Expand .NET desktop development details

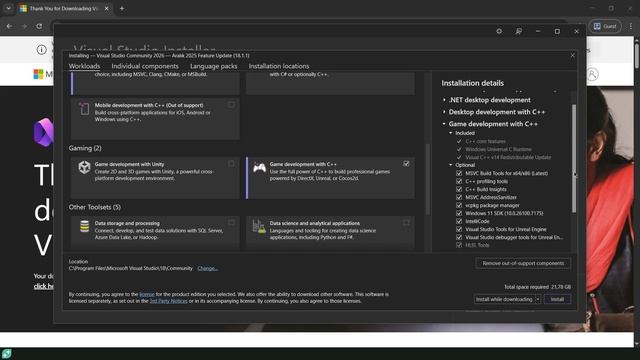click(444, 100)
